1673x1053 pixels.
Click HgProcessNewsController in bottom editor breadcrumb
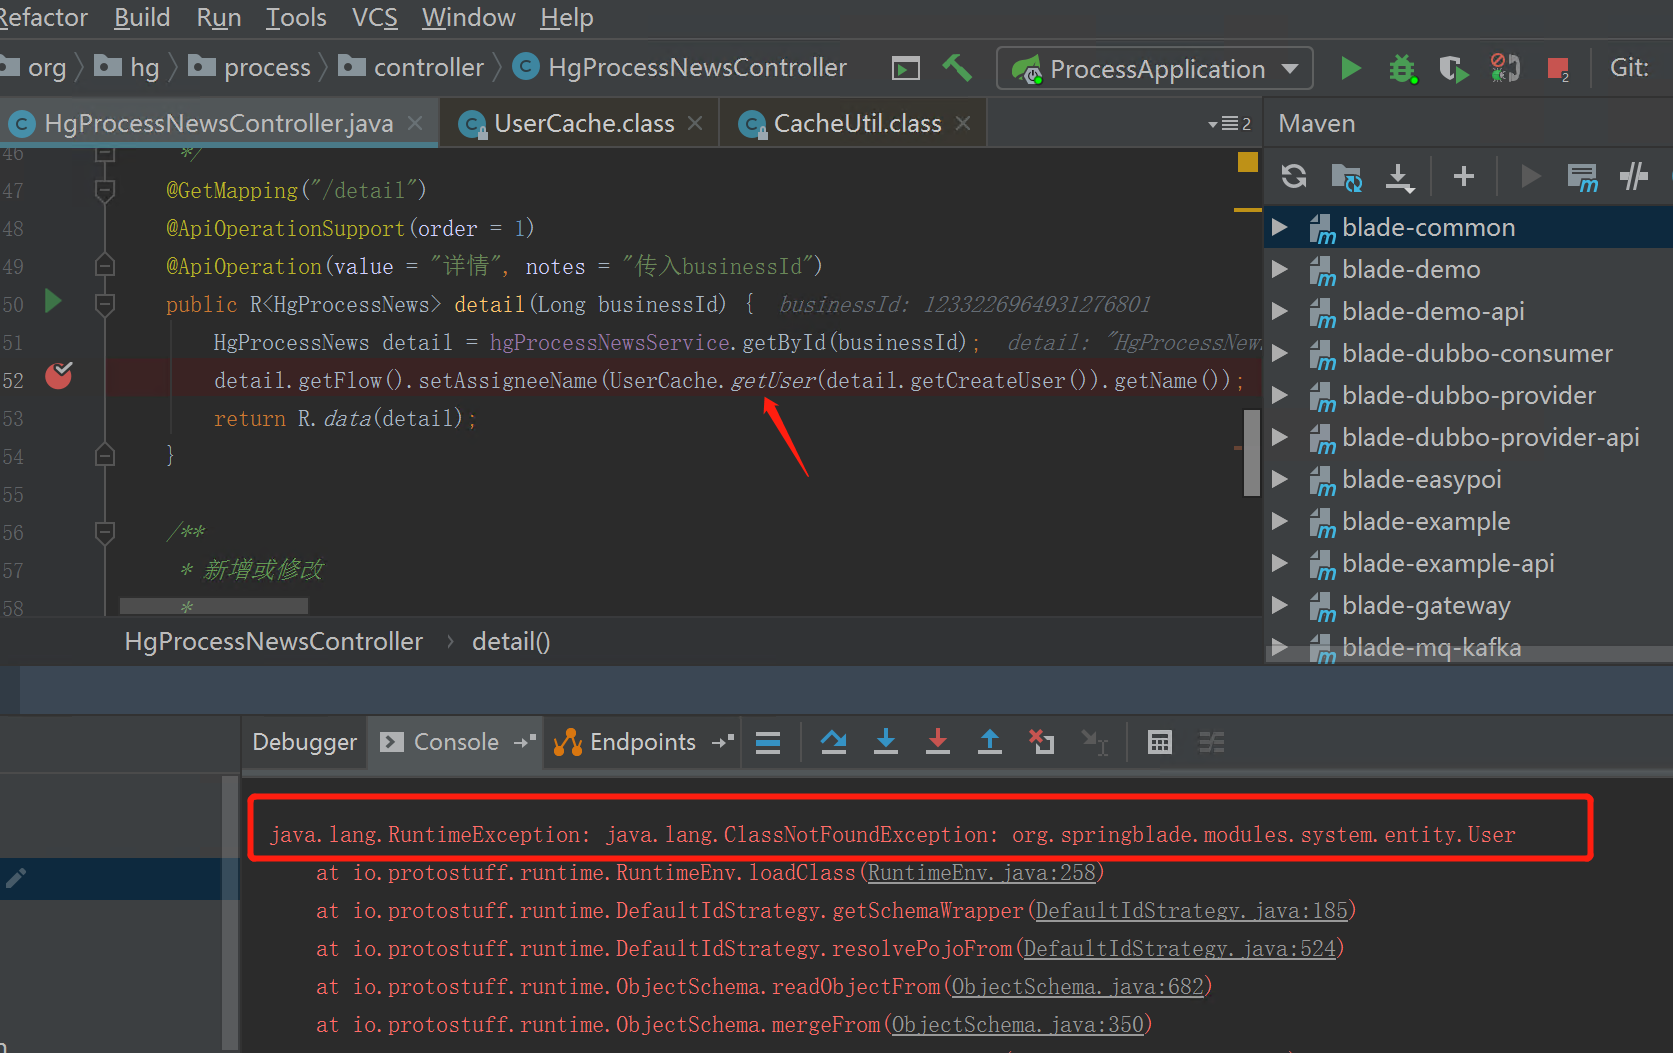pos(273,642)
